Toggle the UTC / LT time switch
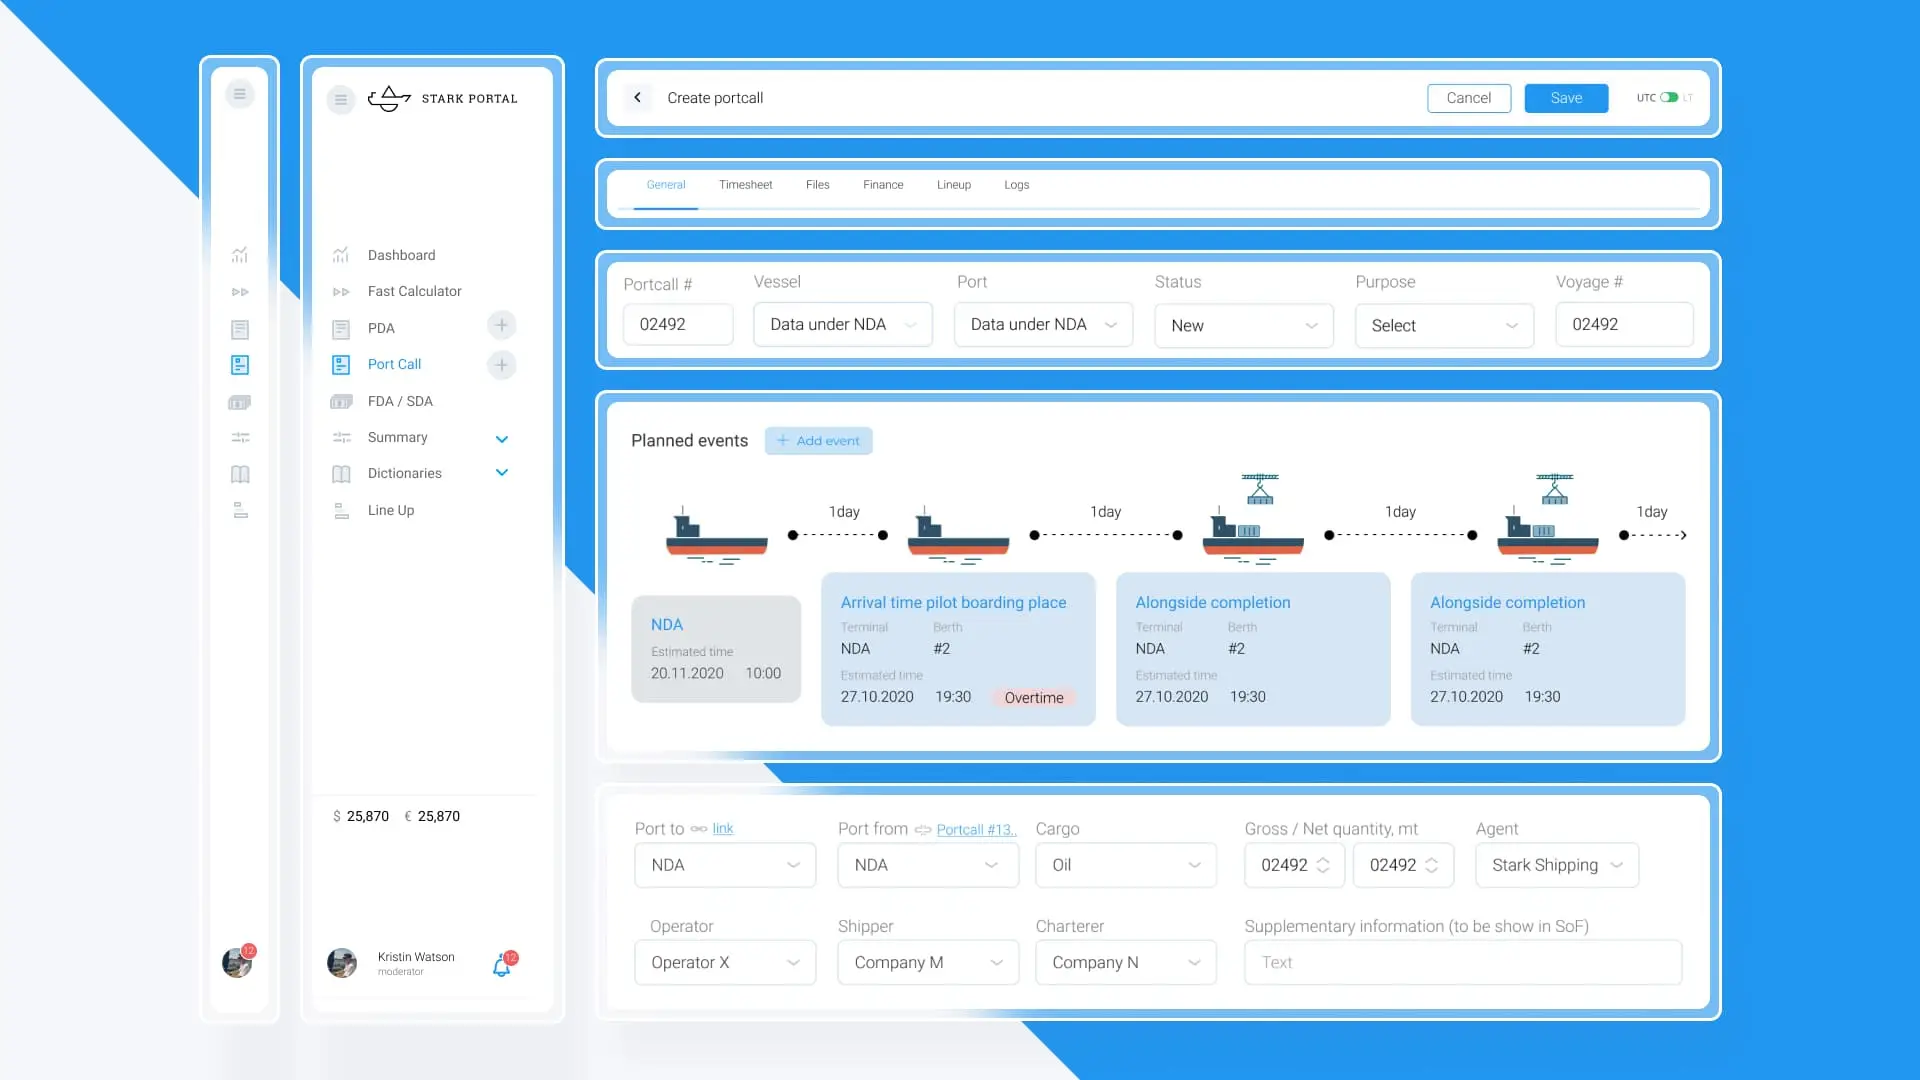This screenshot has width=1920, height=1080. [x=1668, y=98]
